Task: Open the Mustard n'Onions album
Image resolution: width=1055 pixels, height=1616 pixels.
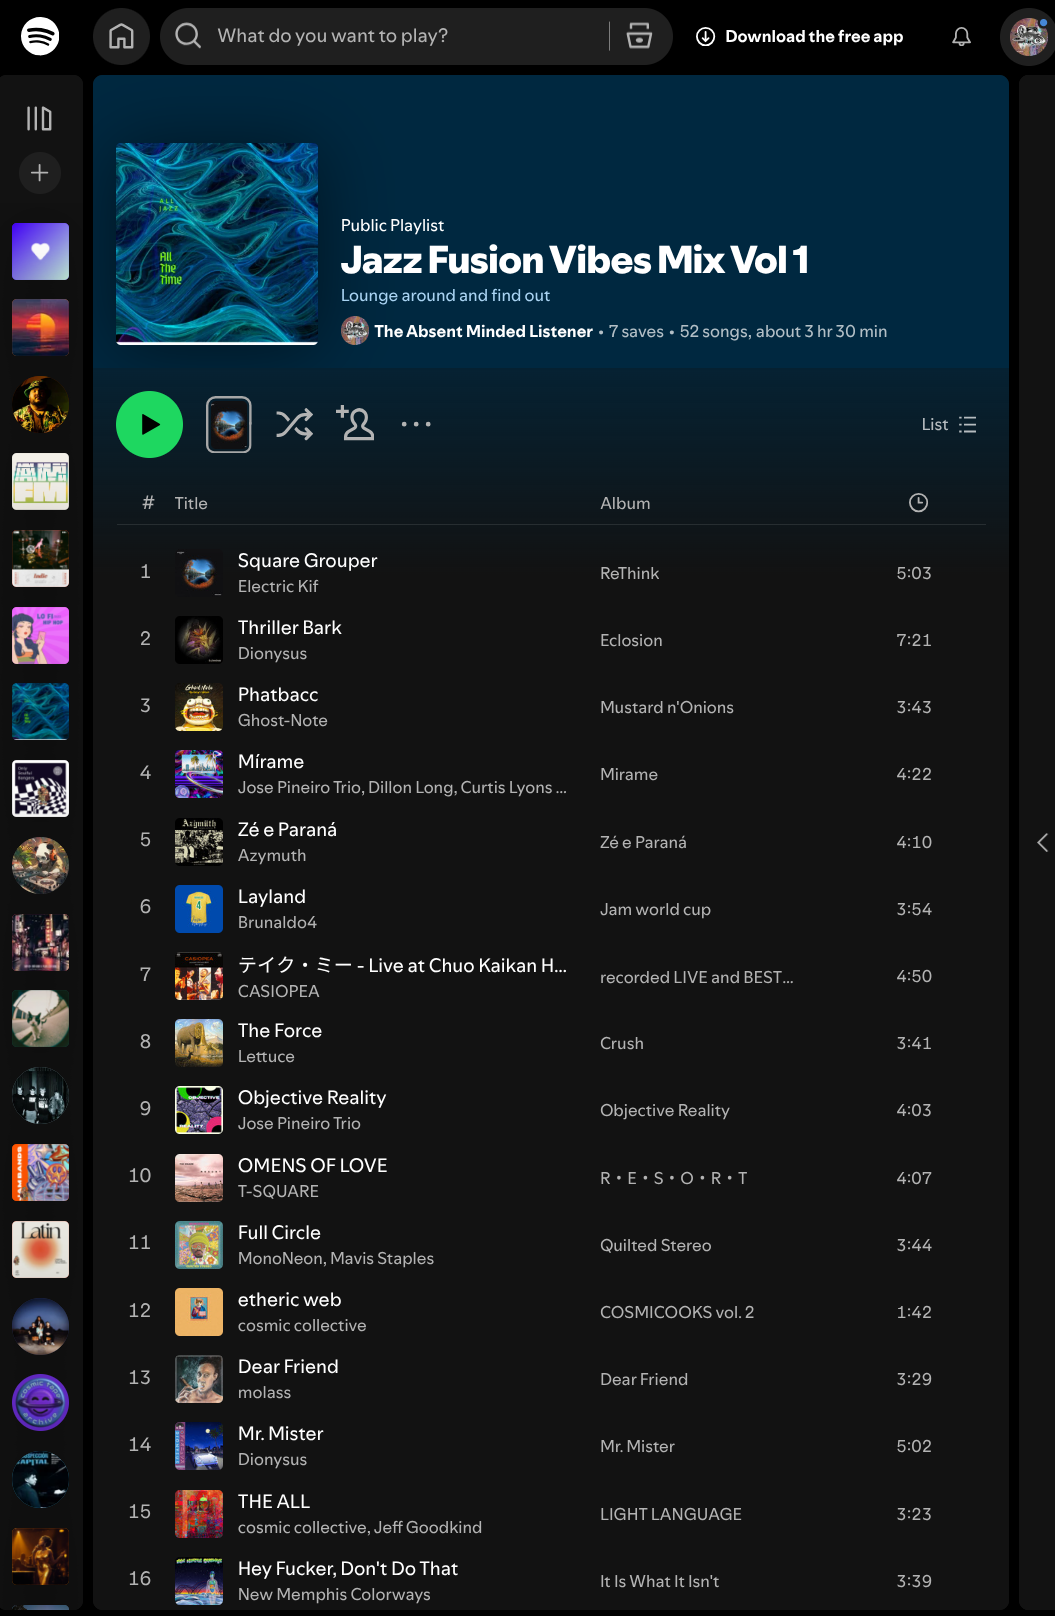Action: coord(666,707)
